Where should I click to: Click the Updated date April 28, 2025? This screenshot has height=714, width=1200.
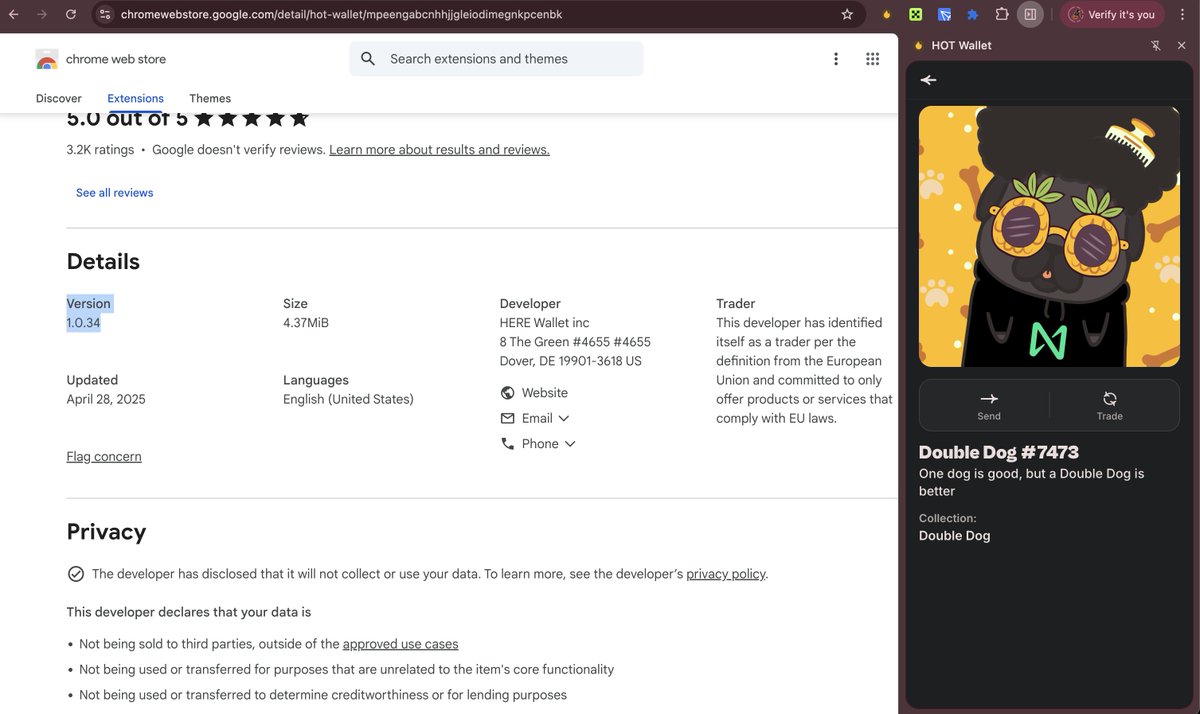pos(106,399)
